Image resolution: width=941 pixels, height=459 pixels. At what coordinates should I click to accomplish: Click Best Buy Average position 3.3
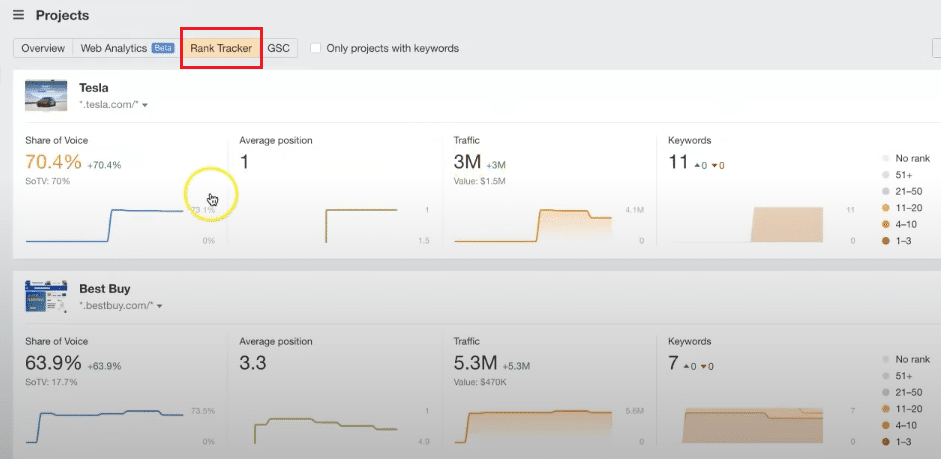click(253, 363)
